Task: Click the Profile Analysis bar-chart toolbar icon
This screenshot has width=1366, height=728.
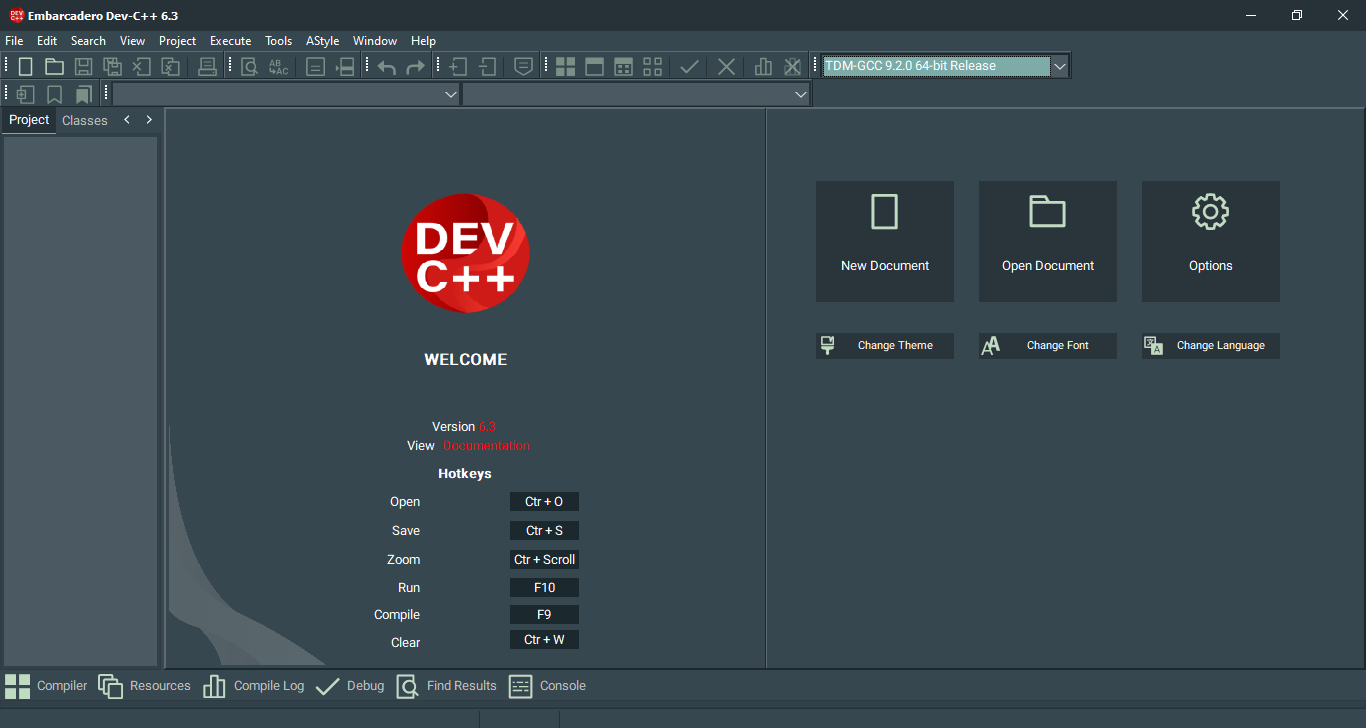Action: point(763,67)
